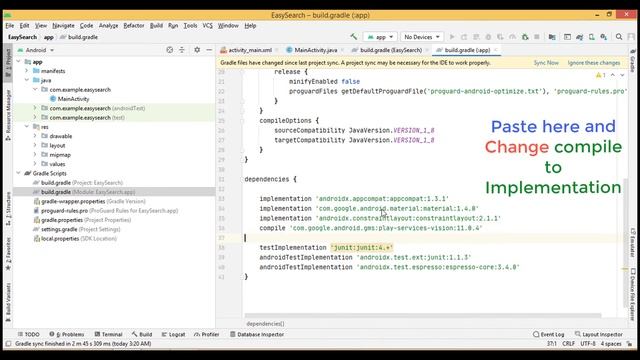Open the Project panel settings gear

(197, 50)
